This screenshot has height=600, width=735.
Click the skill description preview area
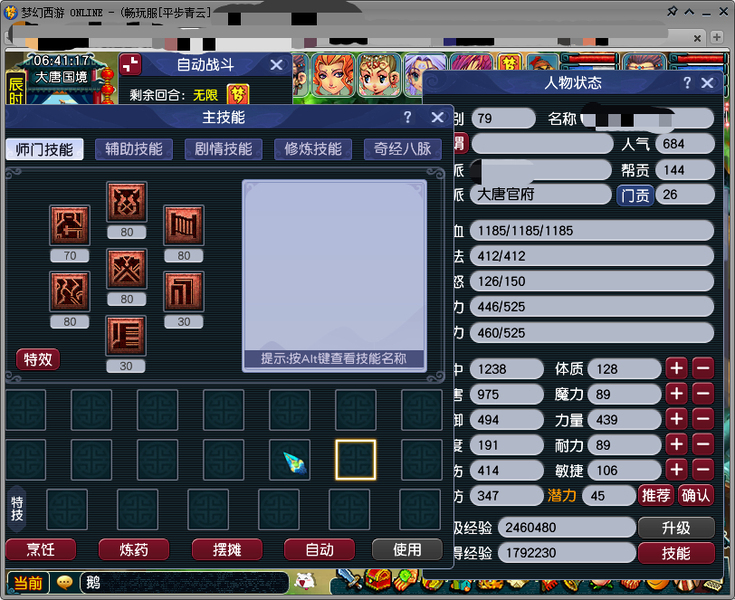[x=334, y=276]
